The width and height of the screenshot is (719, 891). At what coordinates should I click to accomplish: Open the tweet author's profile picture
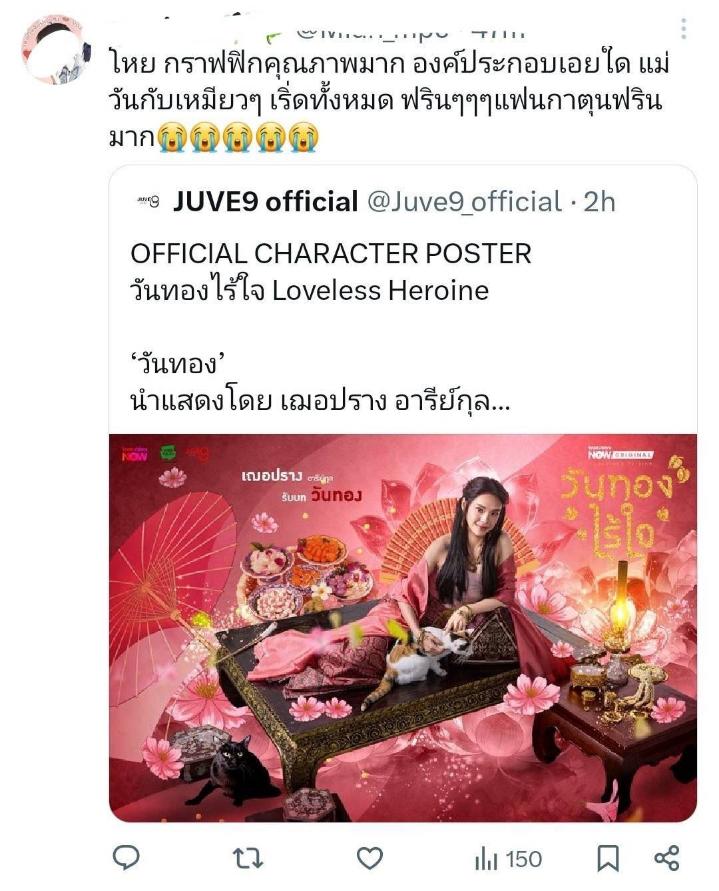(55, 50)
